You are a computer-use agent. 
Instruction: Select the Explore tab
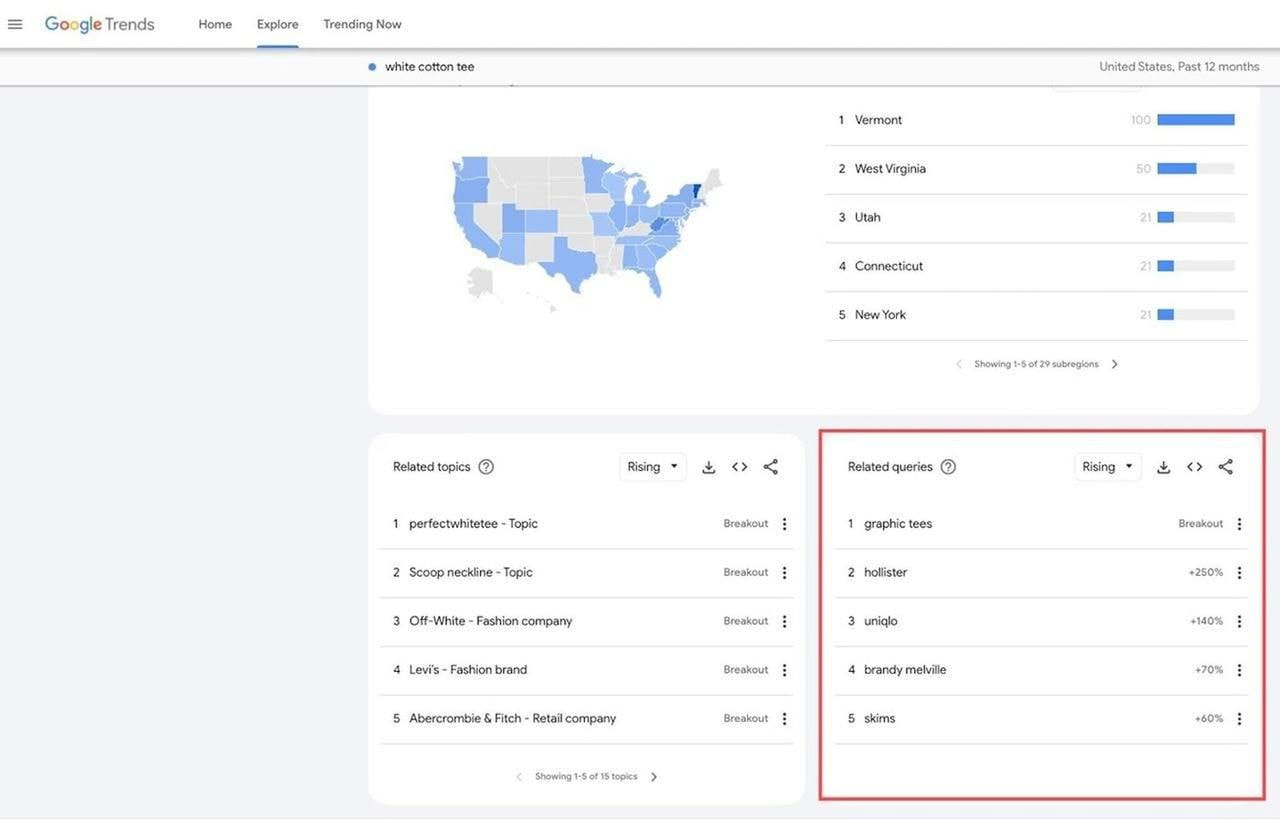[277, 24]
